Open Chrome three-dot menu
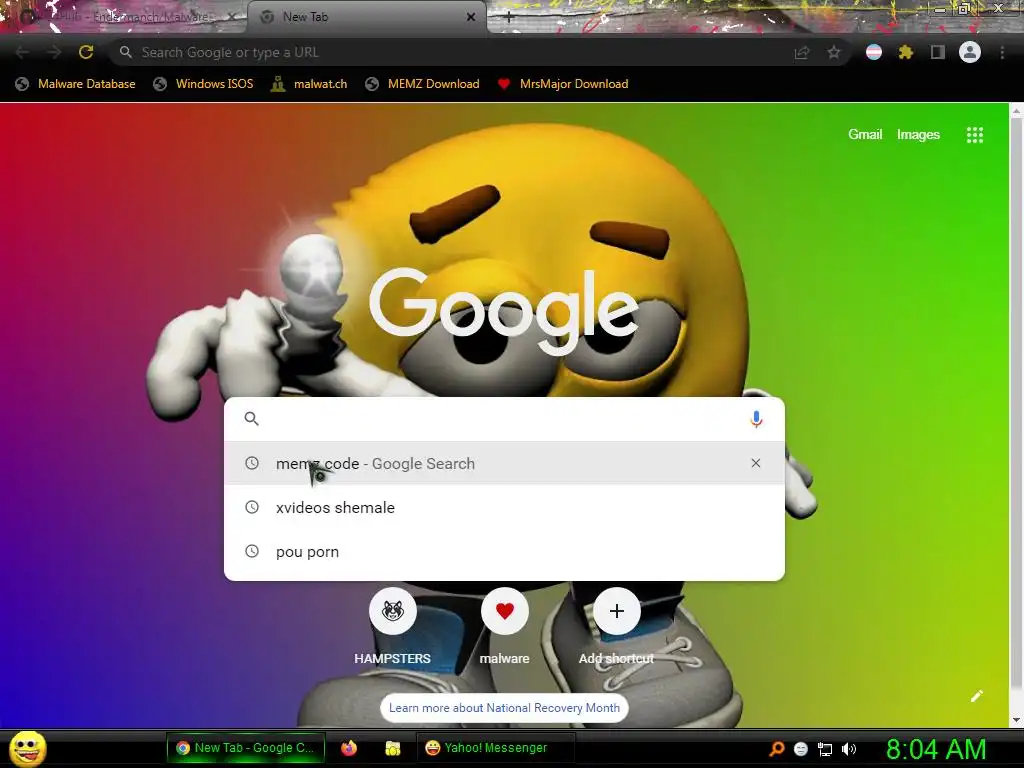Viewport: 1024px width, 768px height. tap(1002, 52)
